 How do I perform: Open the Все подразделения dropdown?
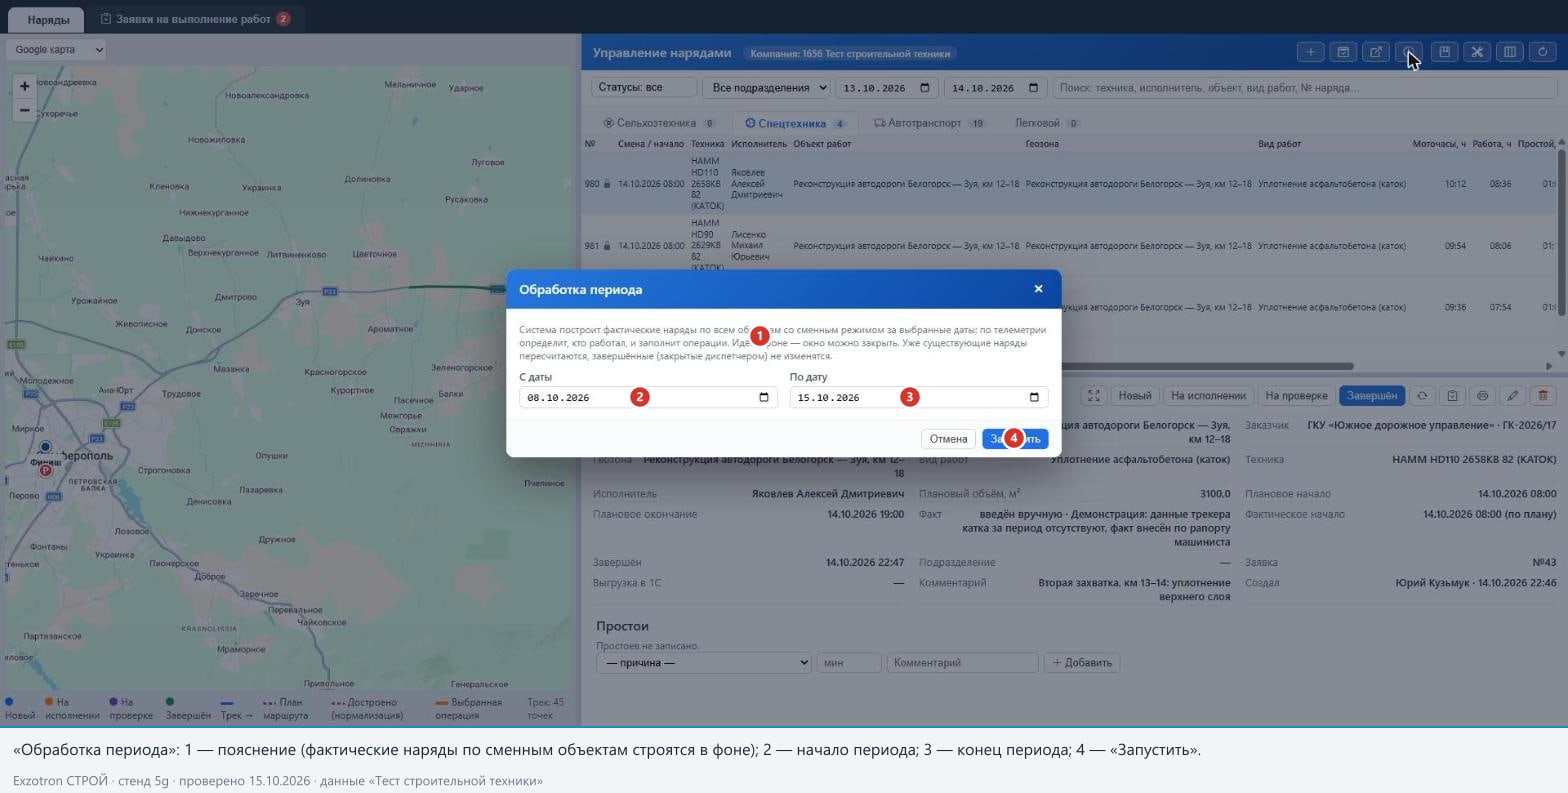click(x=766, y=88)
